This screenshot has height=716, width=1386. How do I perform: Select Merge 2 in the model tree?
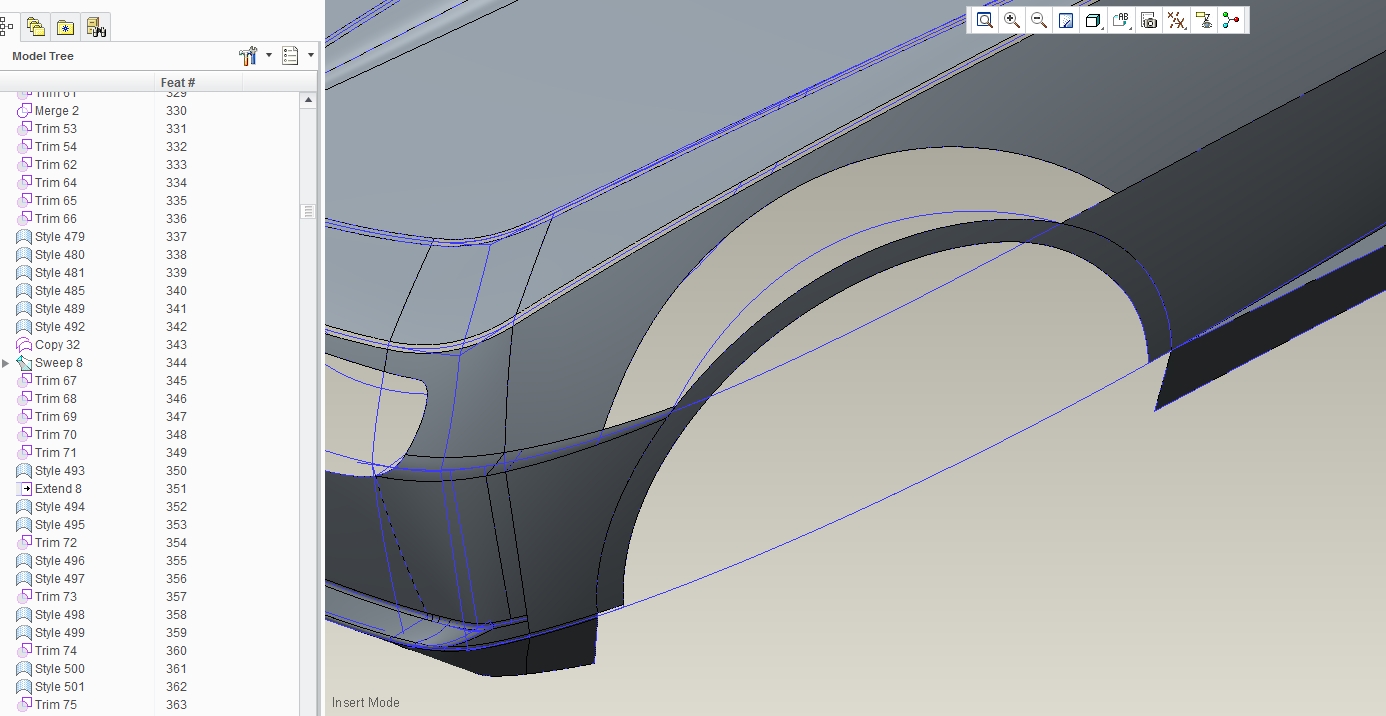[57, 111]
